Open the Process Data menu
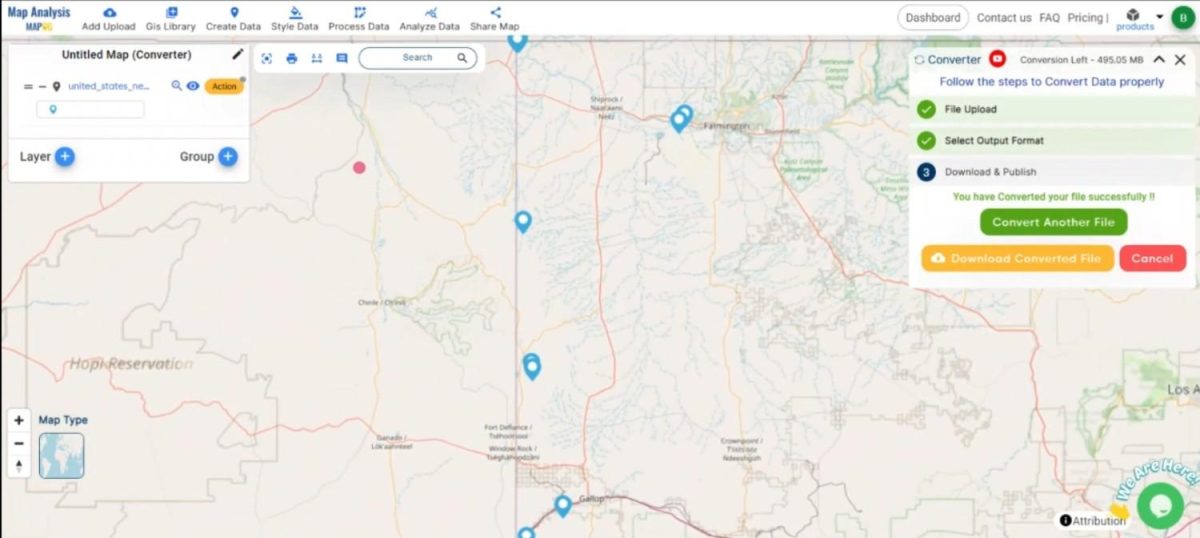This screenshot has width=1200, height=538. point(359,19)
